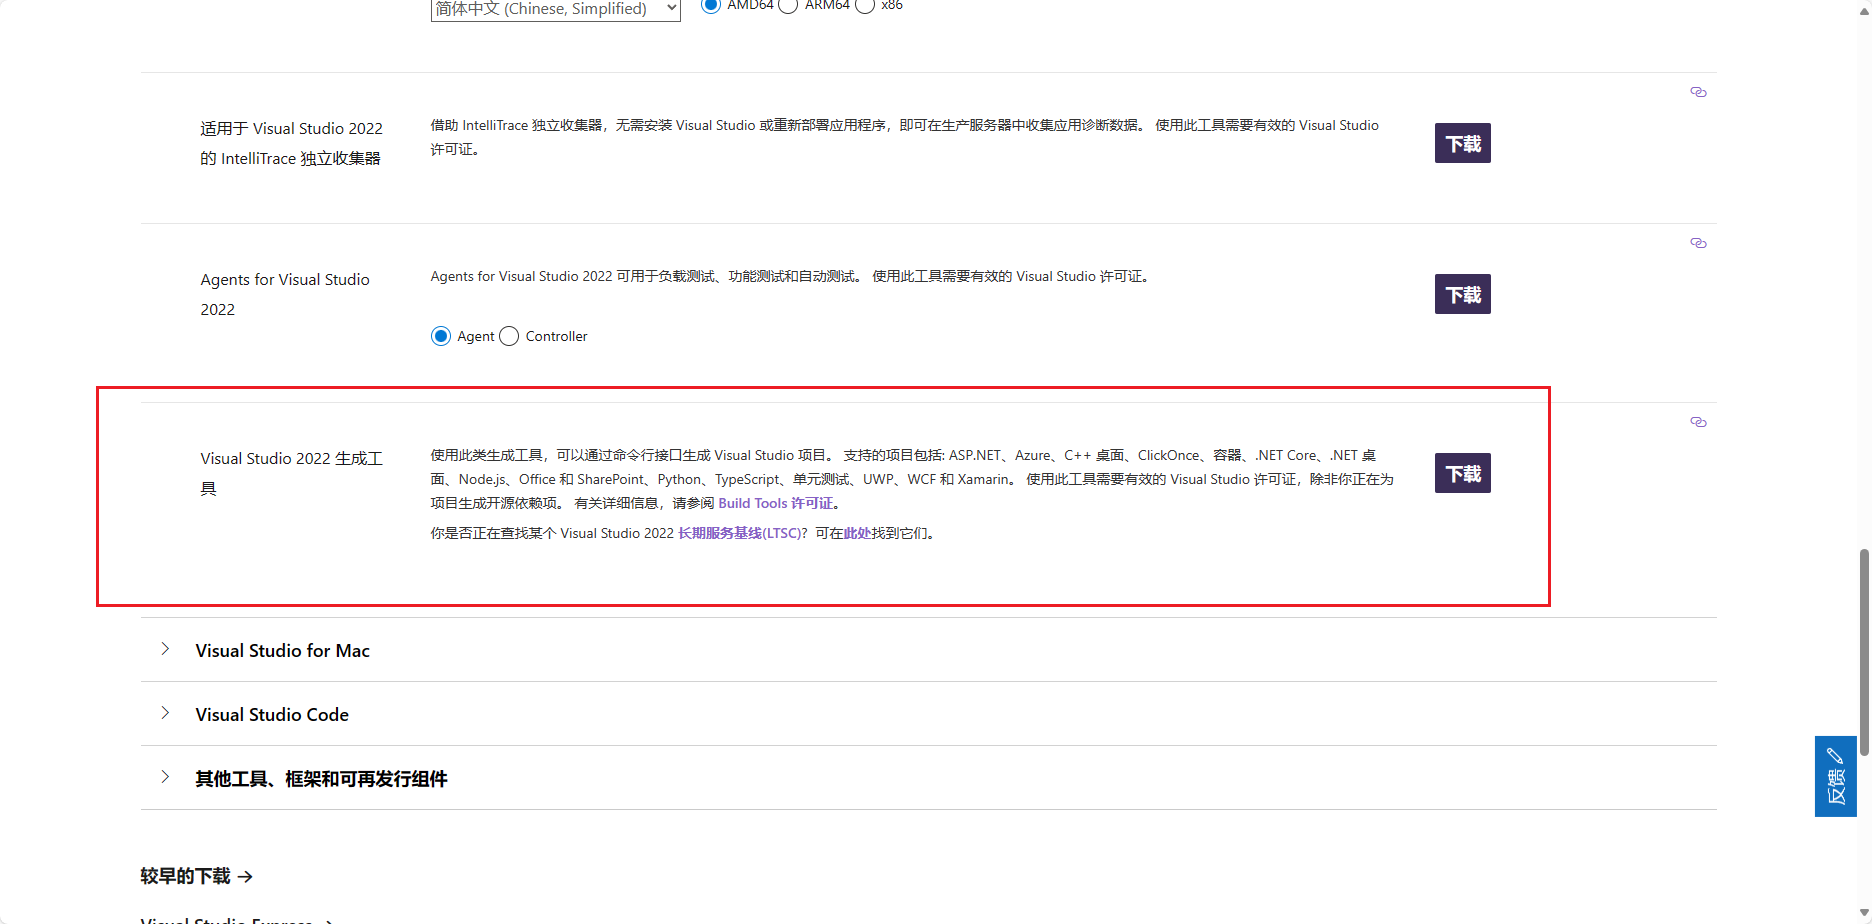Expand the Visual Studio for Mac section
The height and width of the screenshot is (924, 1872).
(x=928, y=650)
